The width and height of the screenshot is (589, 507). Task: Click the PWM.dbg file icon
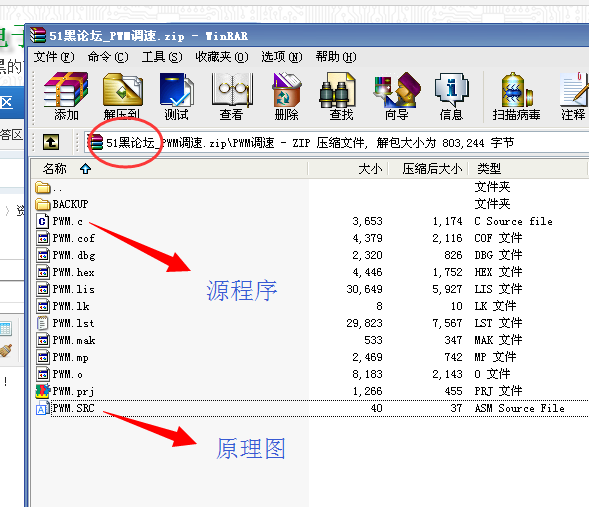tap(42, 255)
